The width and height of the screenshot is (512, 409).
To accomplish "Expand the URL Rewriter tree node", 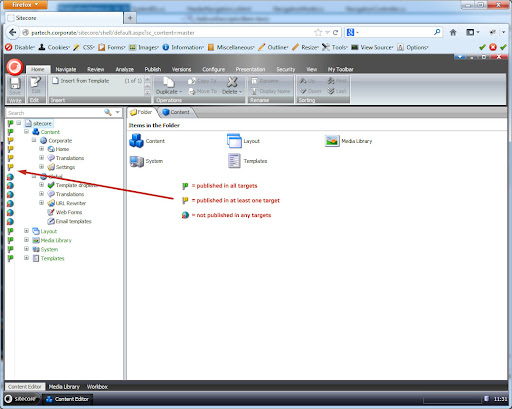I will pos(42,203).
